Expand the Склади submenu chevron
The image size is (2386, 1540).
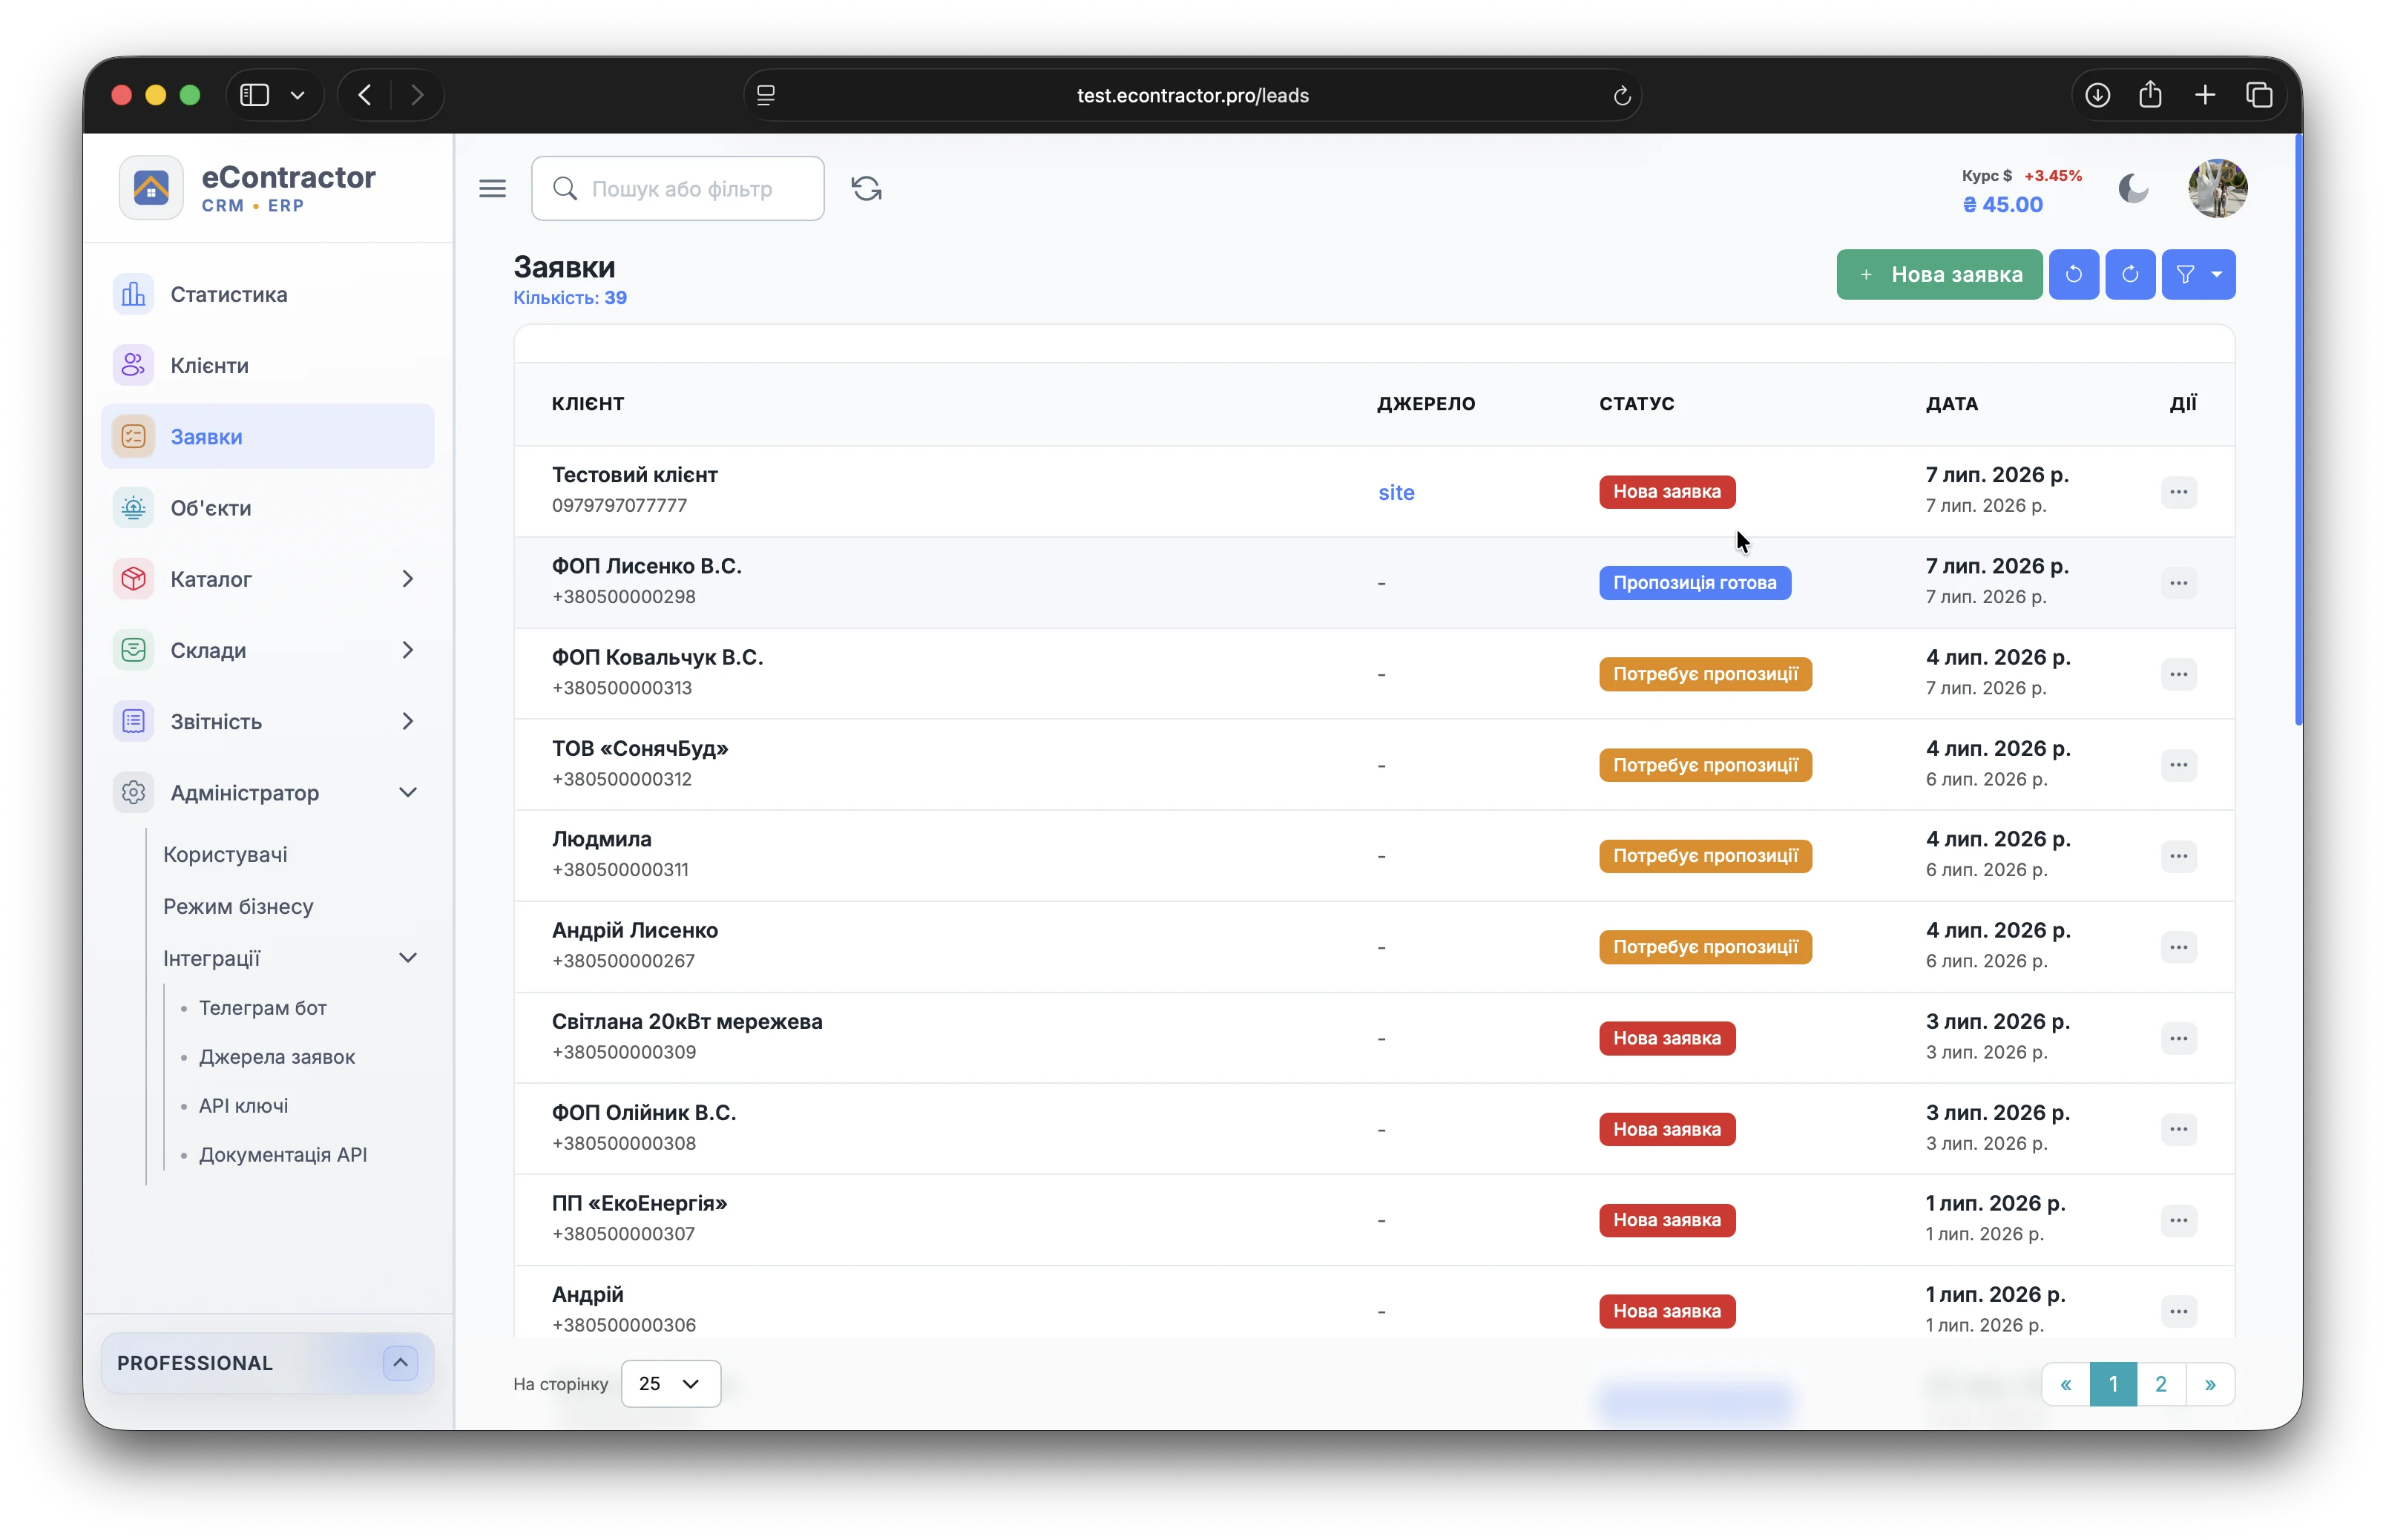[407, 650]
